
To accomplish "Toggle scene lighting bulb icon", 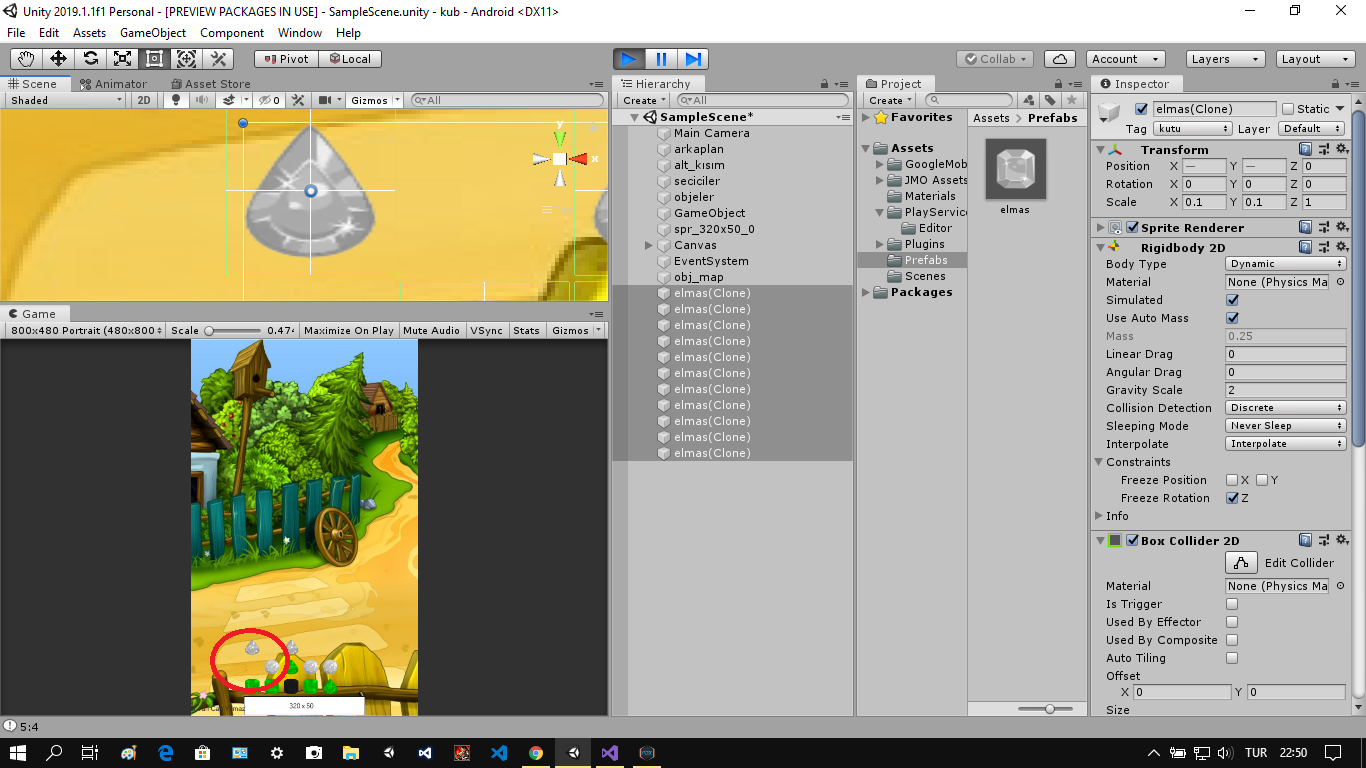I will [176, 100].
